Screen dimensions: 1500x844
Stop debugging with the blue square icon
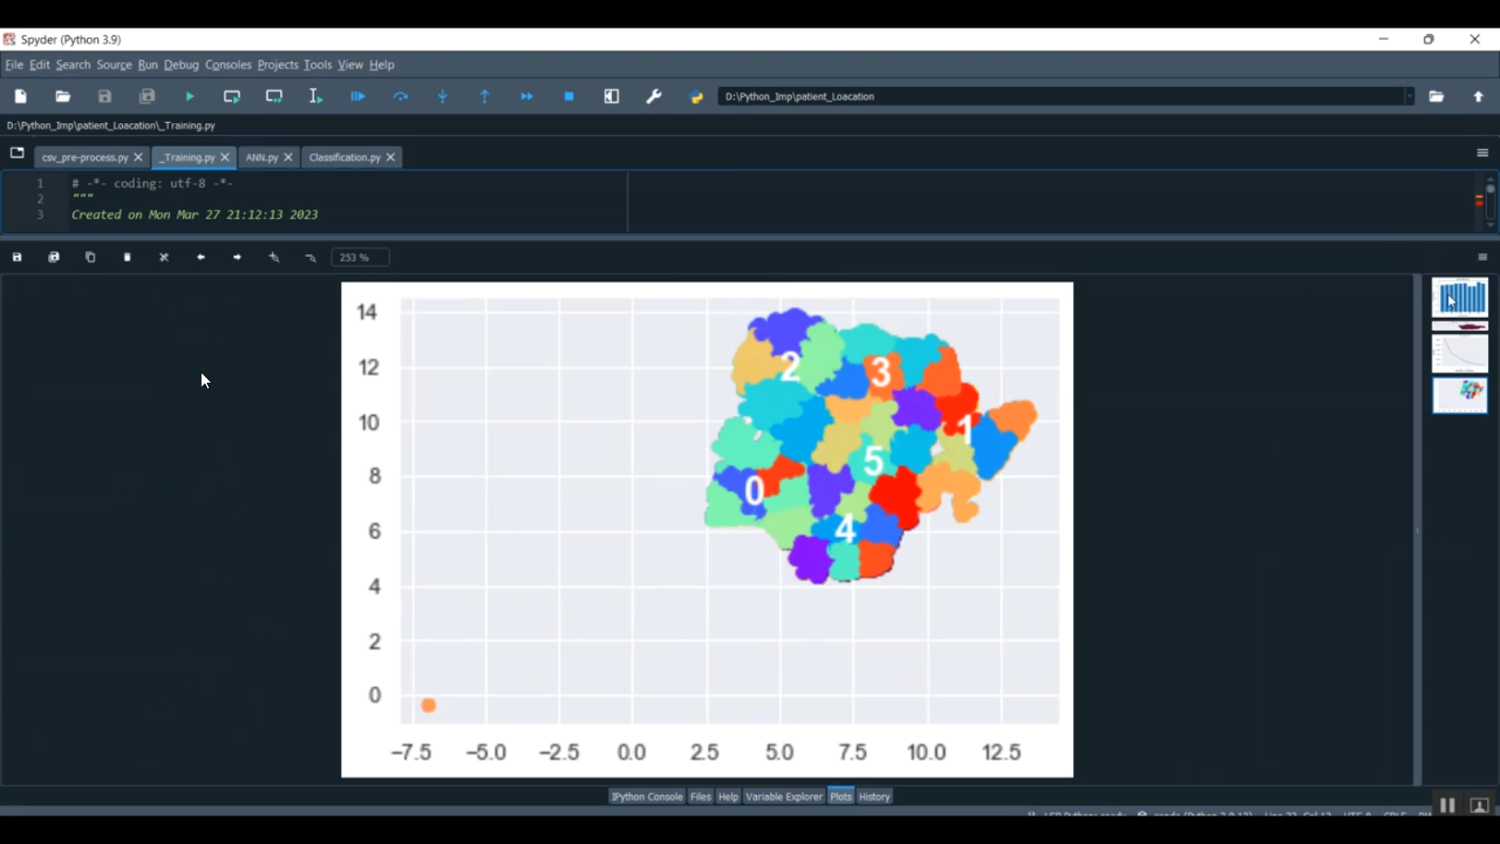point(569,97)
